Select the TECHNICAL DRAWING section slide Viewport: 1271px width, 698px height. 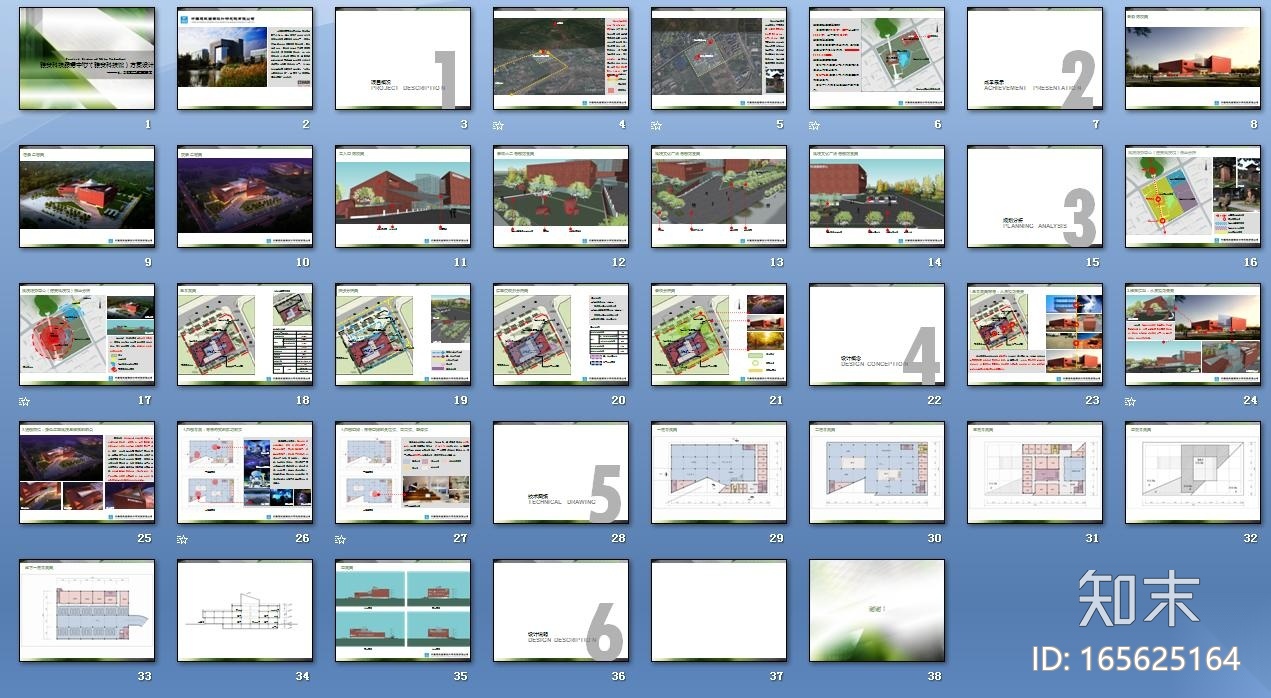click(x=560, y=472)
